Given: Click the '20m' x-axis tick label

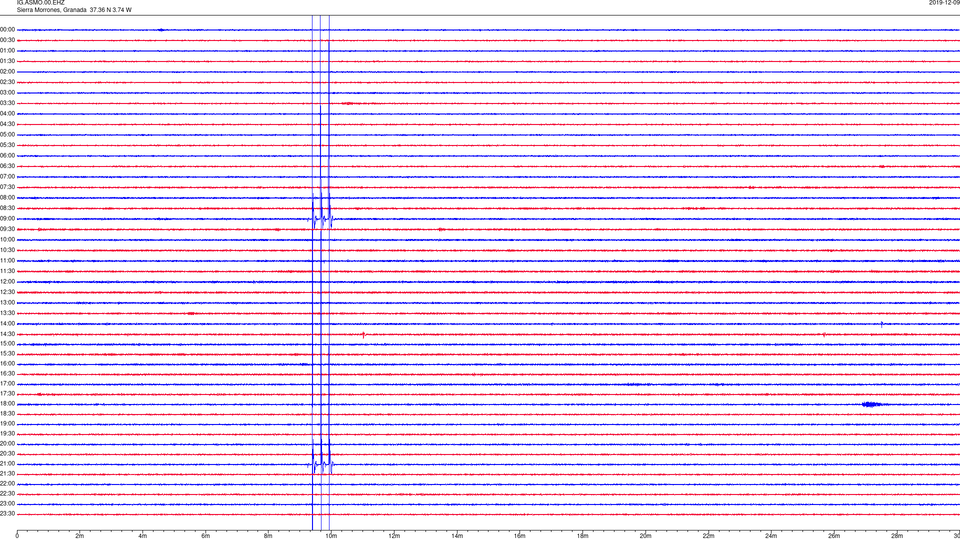Looking at the screenshot, I should 646,536.
